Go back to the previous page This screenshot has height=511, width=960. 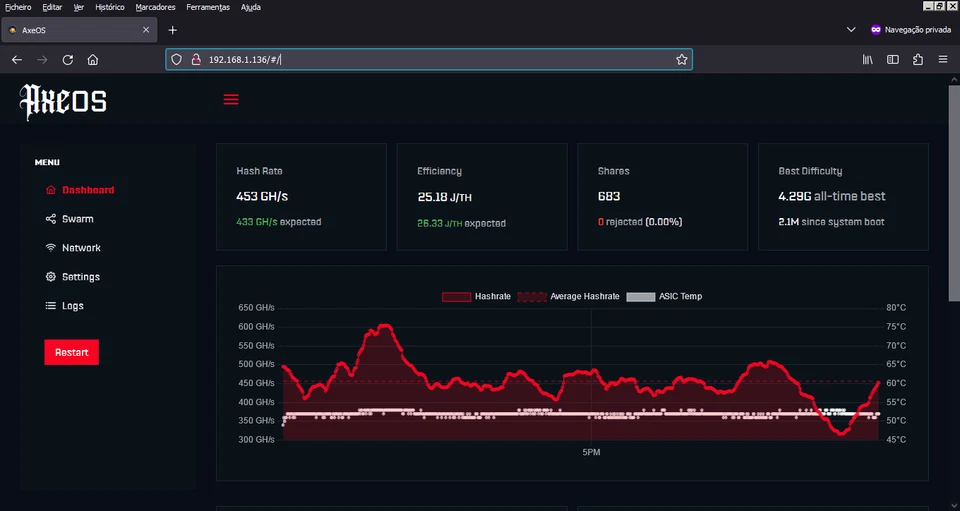coord(17,60)
